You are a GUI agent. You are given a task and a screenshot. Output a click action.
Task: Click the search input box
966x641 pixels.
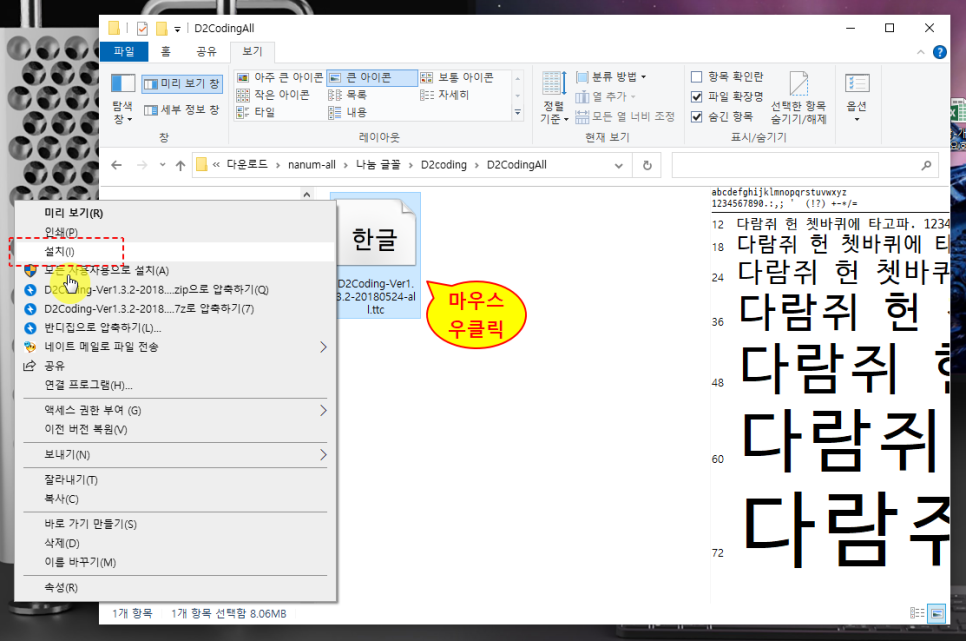click(795, 165)
